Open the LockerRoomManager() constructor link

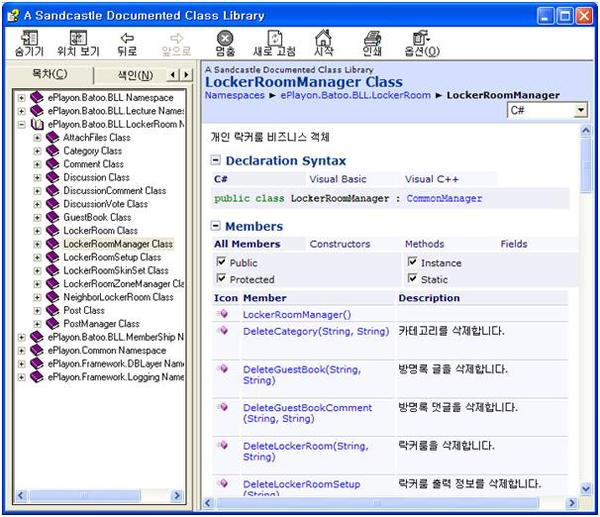297,315
